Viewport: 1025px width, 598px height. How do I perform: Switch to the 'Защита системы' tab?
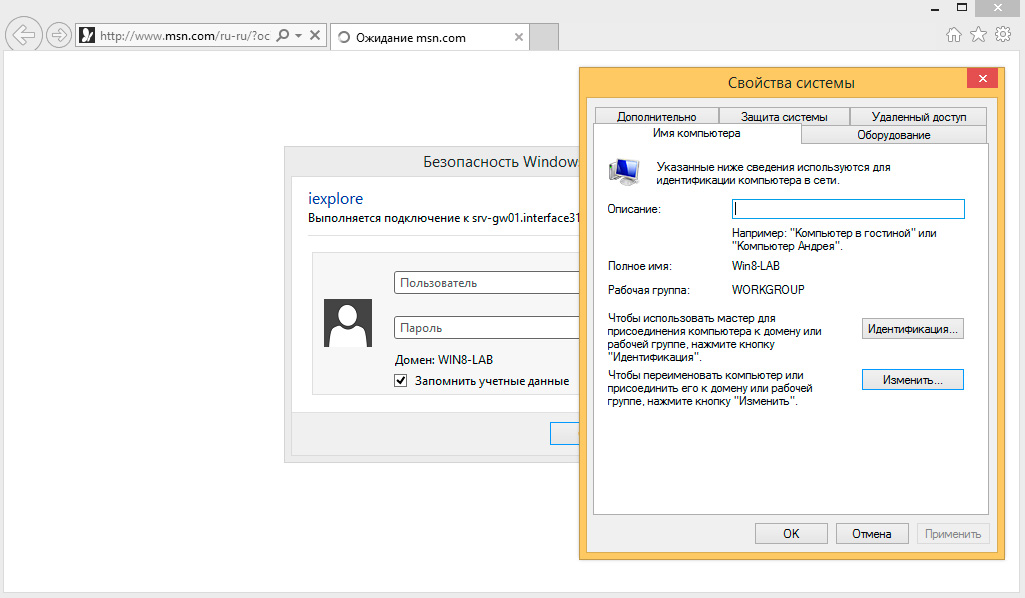[784, 116]
